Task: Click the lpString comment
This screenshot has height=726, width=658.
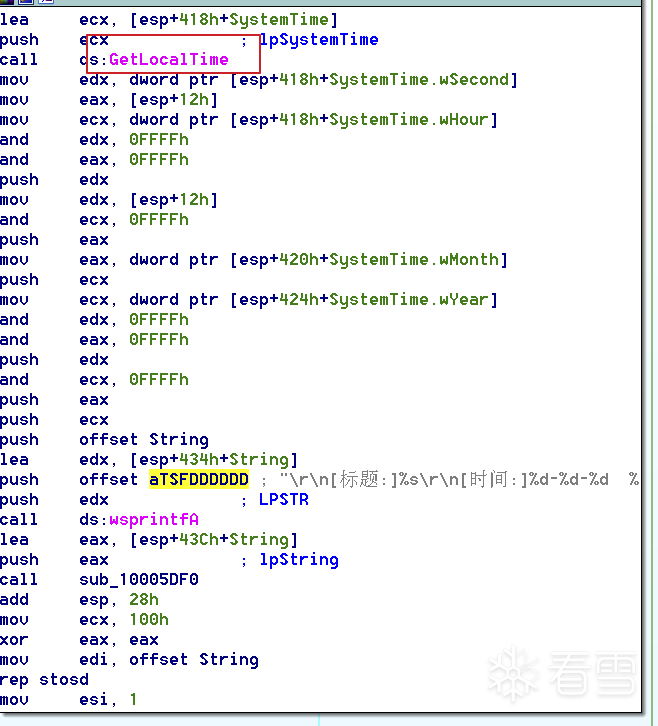Action: (x=299, y=560)
